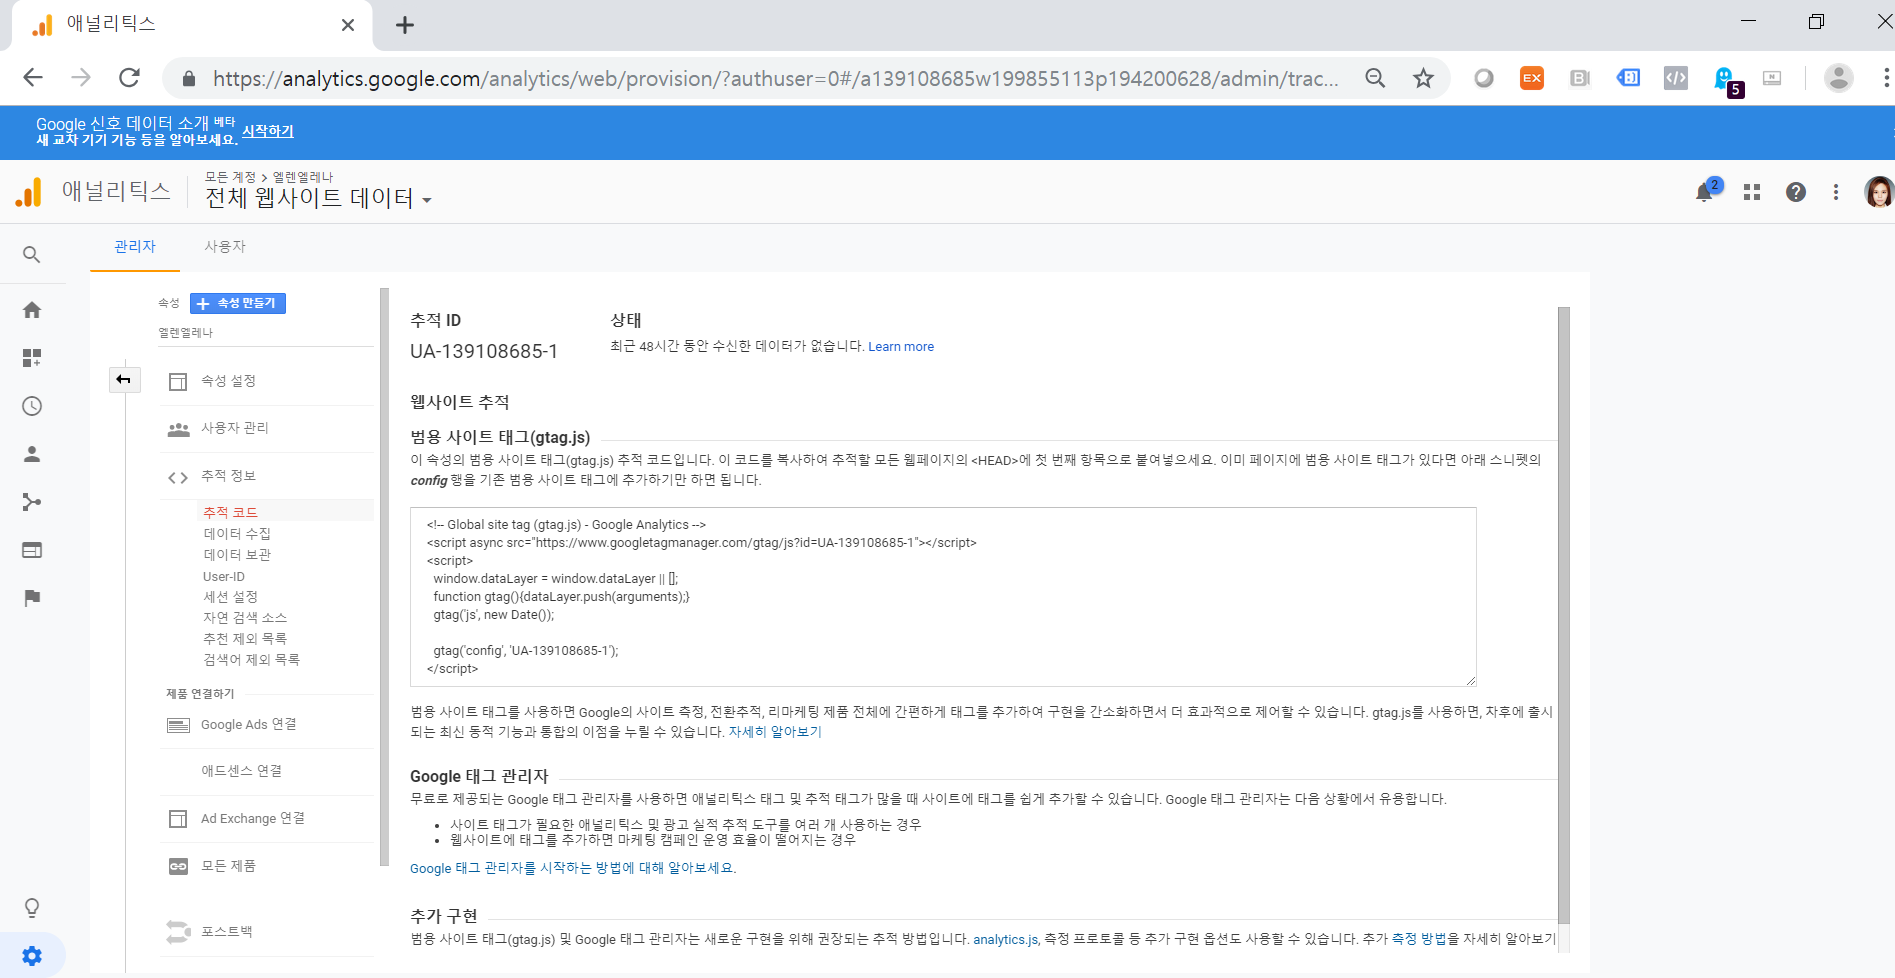Open Customization dashboards icon in sidebar

(x=32, y=358)
